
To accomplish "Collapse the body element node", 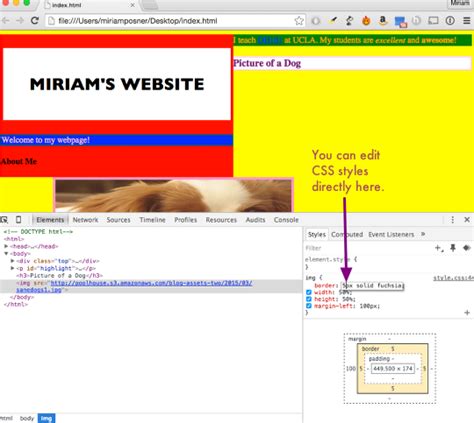I will 6,254.
